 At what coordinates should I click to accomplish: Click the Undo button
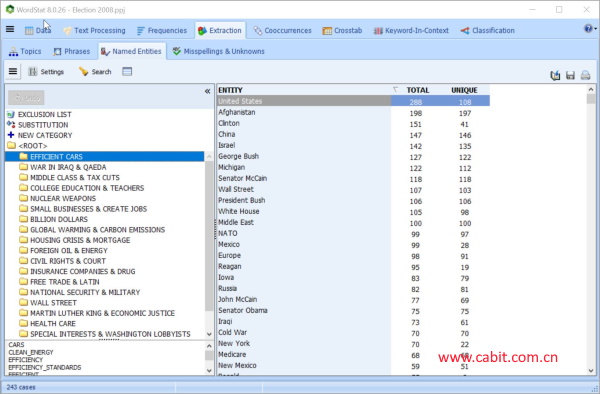26,98
